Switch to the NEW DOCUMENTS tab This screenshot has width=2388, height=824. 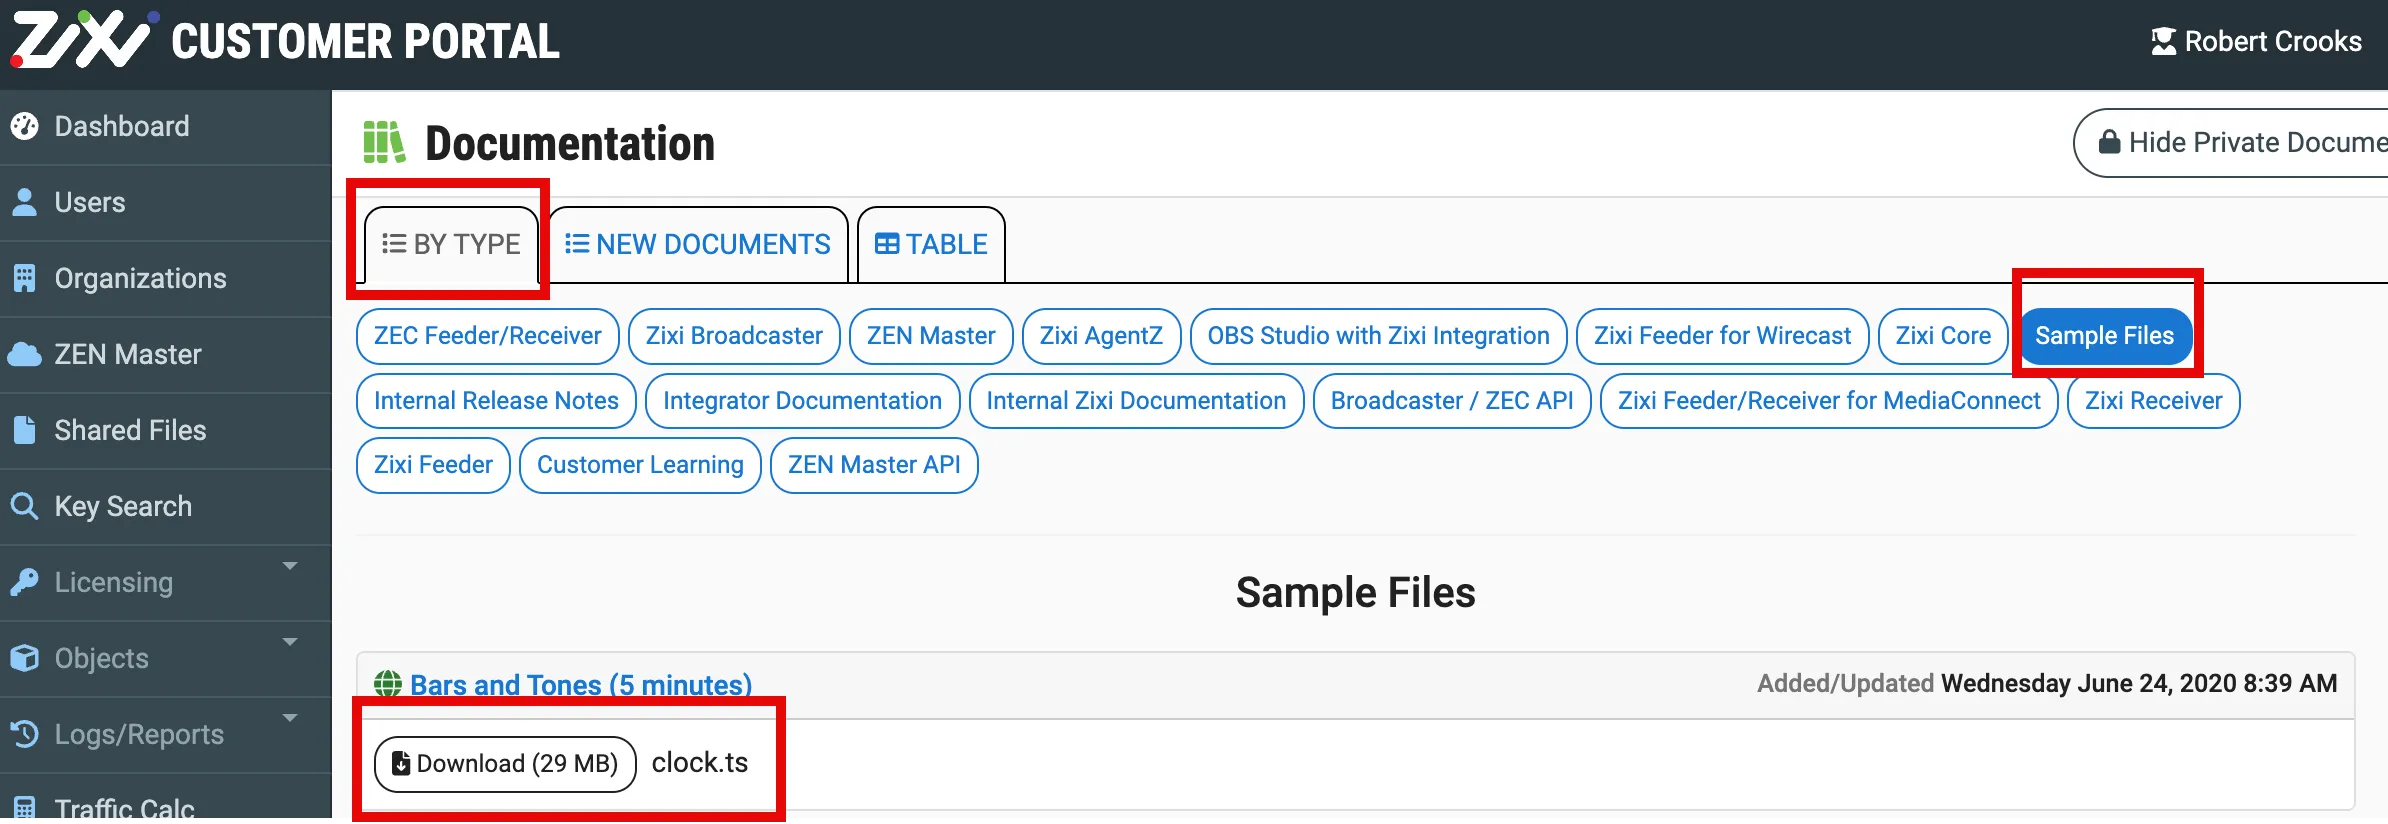[698, 244]
